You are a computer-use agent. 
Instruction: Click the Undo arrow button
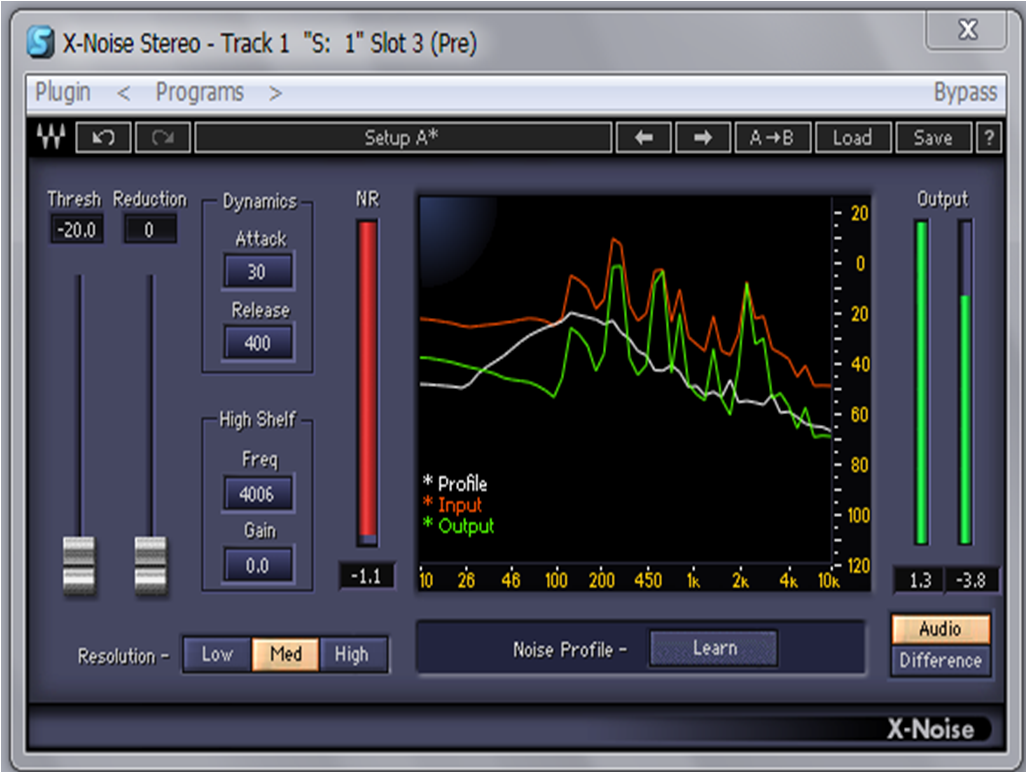point(103,138)
